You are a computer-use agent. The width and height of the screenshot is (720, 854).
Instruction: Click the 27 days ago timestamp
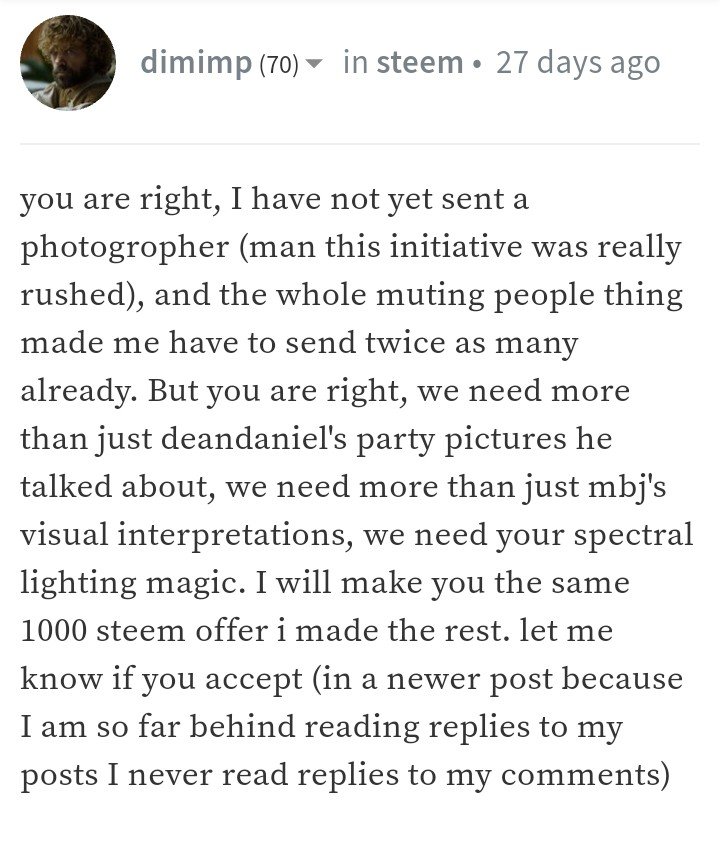click(x=578, y=63)
